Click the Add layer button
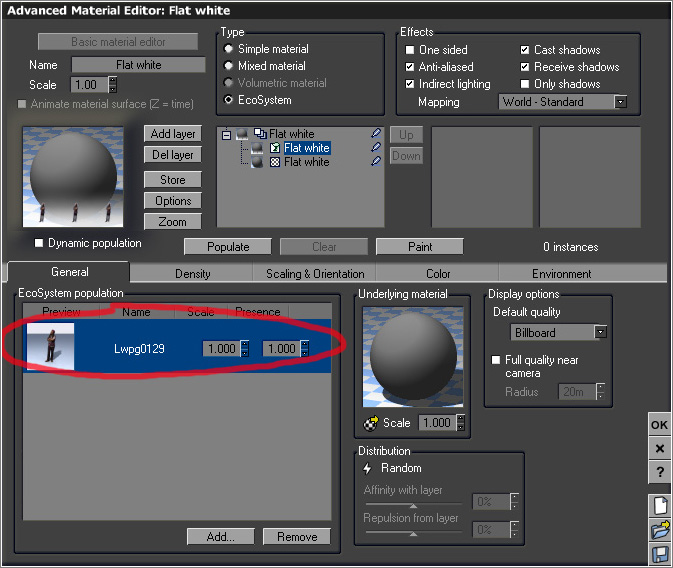673x568 pixels. pyautogui.click(x=173, y=134)
